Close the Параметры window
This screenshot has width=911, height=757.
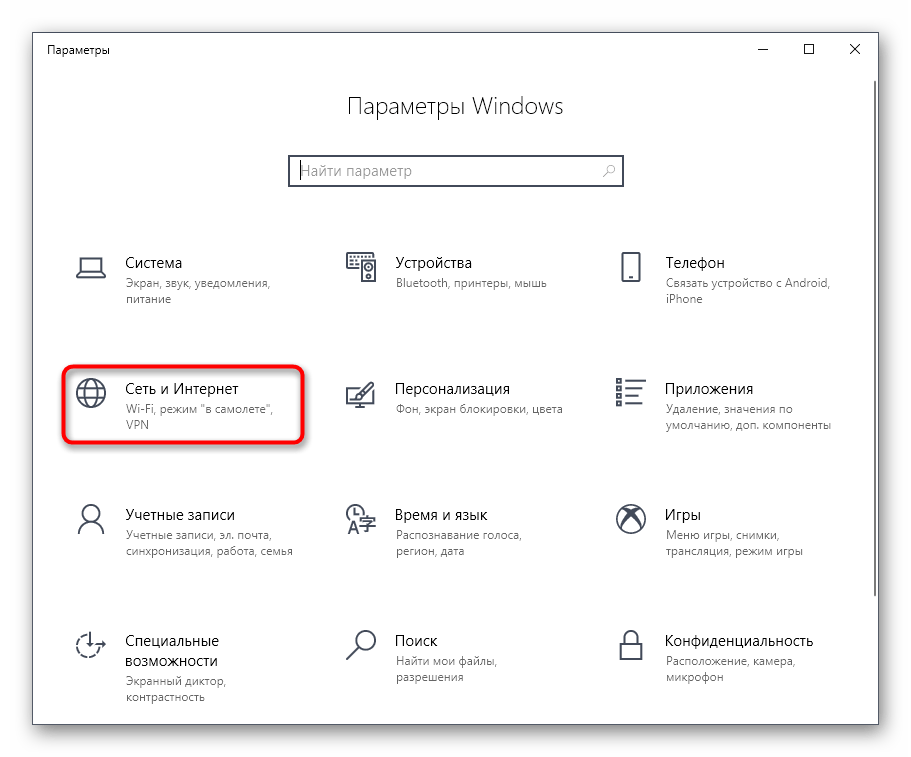tap(855, 49)
